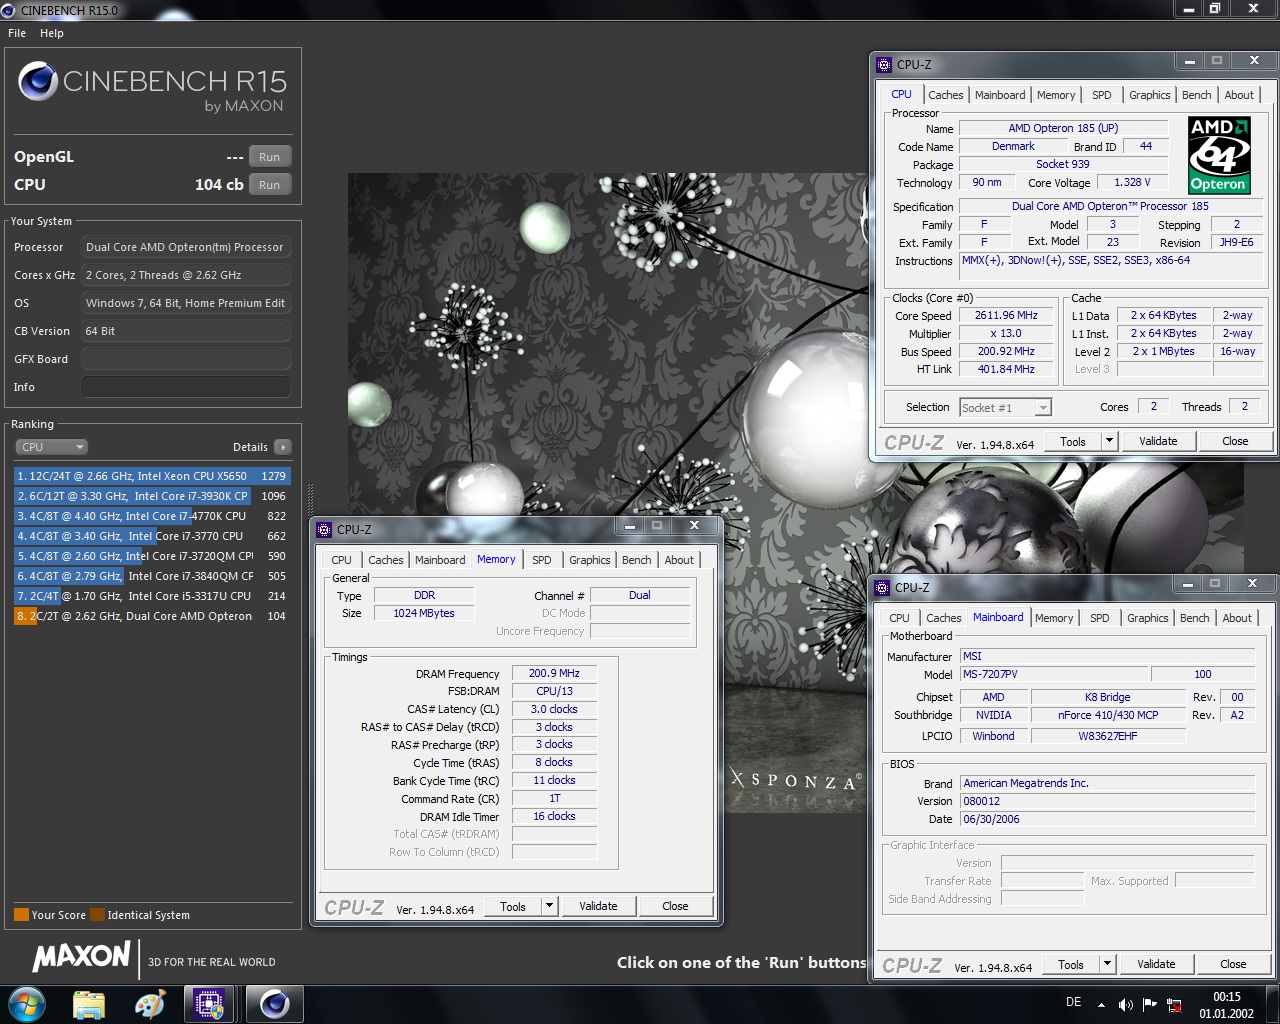Open Graphics tab in Mainboard CPU-Z window

pyautogui.click(x=1147, y=618)
